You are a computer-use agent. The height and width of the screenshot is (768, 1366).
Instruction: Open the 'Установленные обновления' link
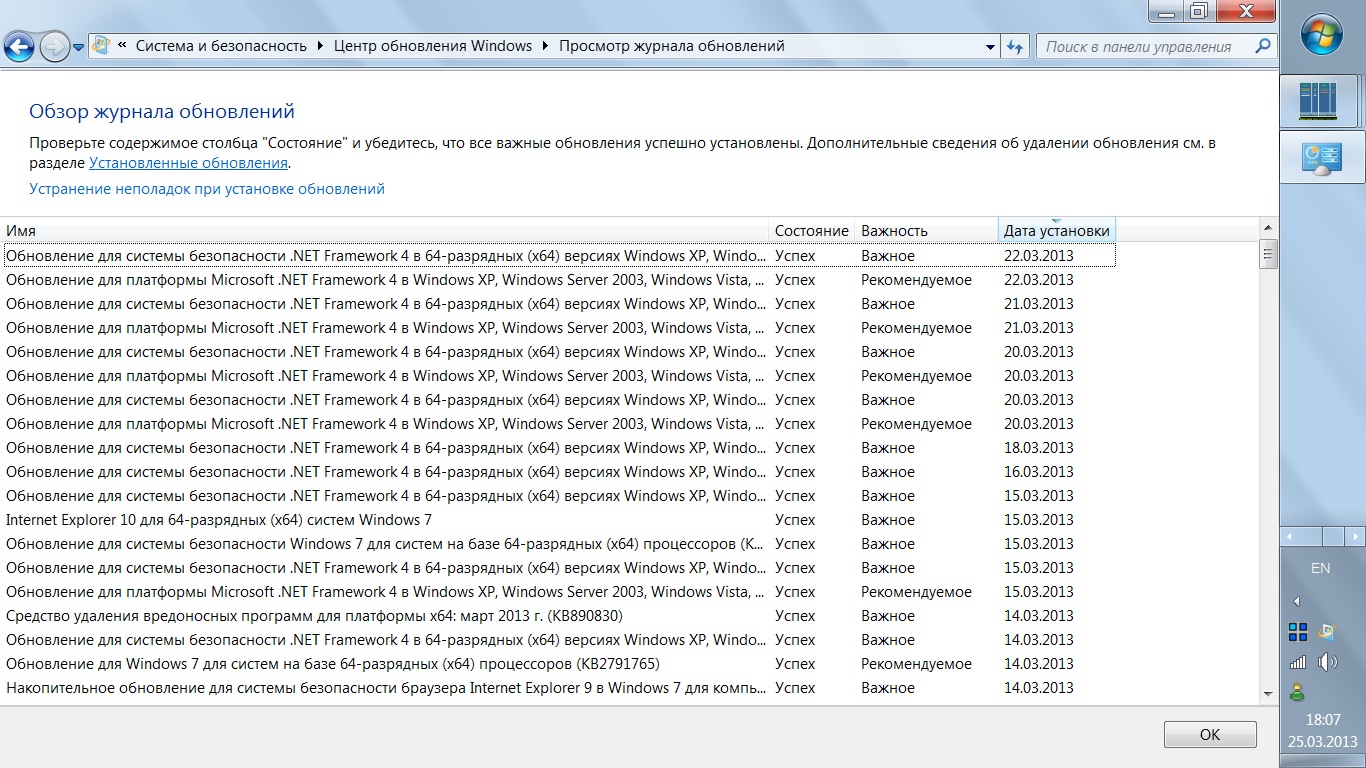point(188,163)
